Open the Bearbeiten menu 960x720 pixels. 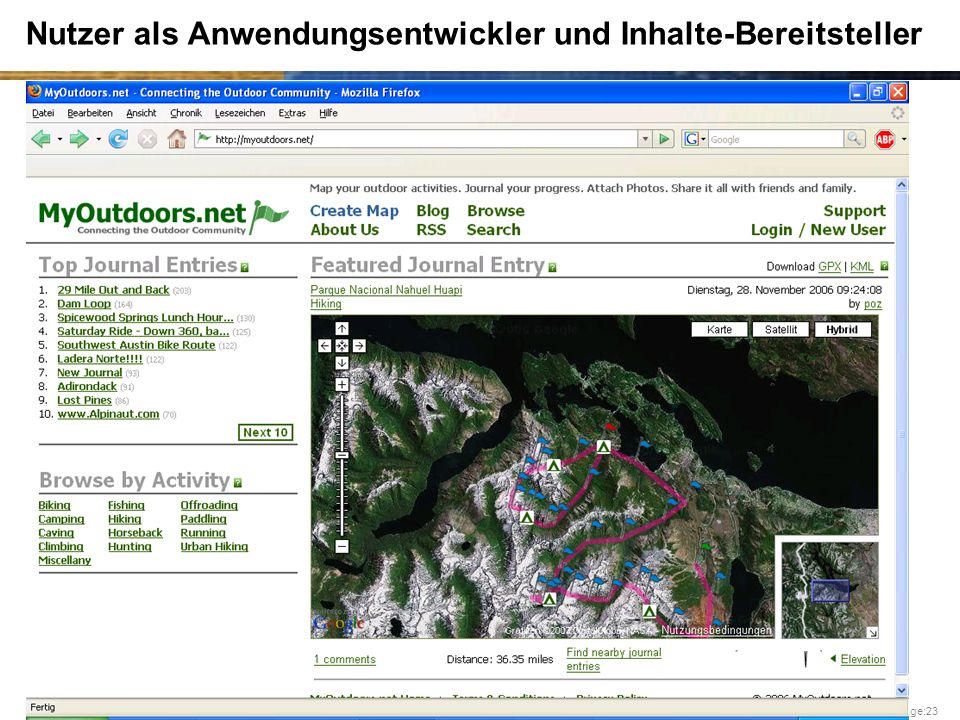(90, 113)
